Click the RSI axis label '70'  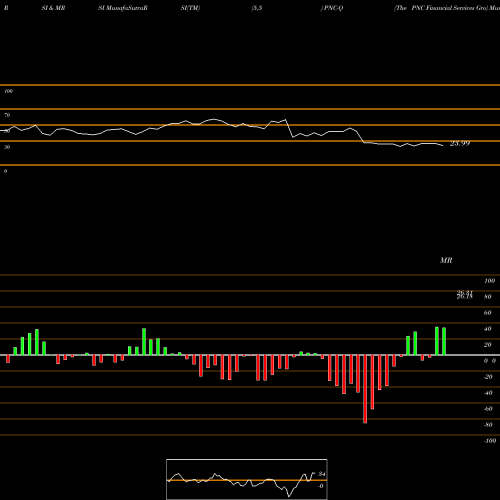(7, 115)
